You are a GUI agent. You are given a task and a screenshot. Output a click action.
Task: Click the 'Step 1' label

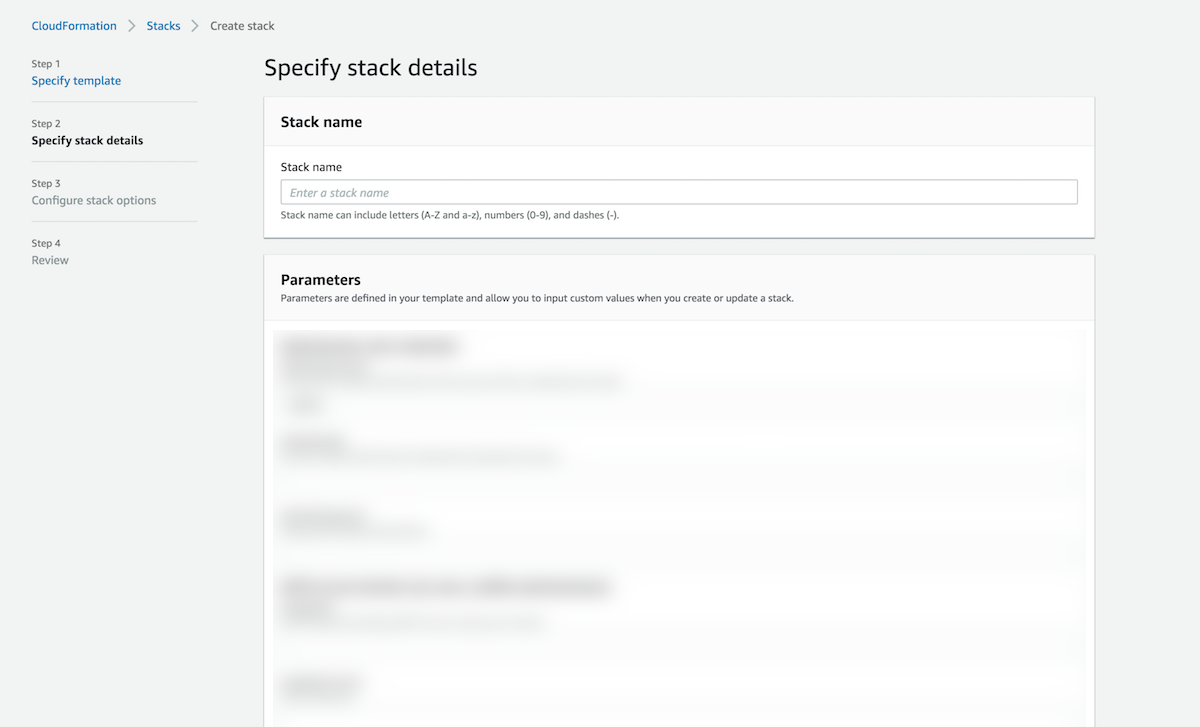pyautogui.click(x=46, y=64)
